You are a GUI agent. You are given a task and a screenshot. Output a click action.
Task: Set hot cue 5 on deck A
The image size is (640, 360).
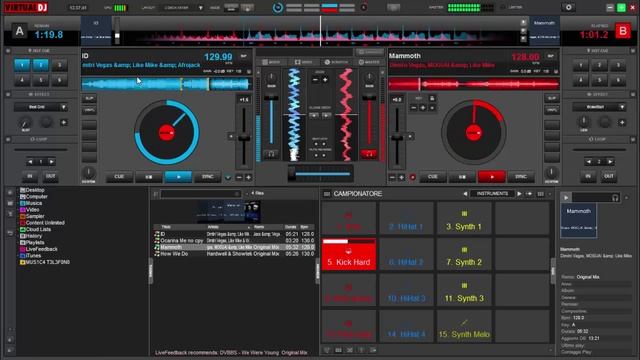point(41,80)
